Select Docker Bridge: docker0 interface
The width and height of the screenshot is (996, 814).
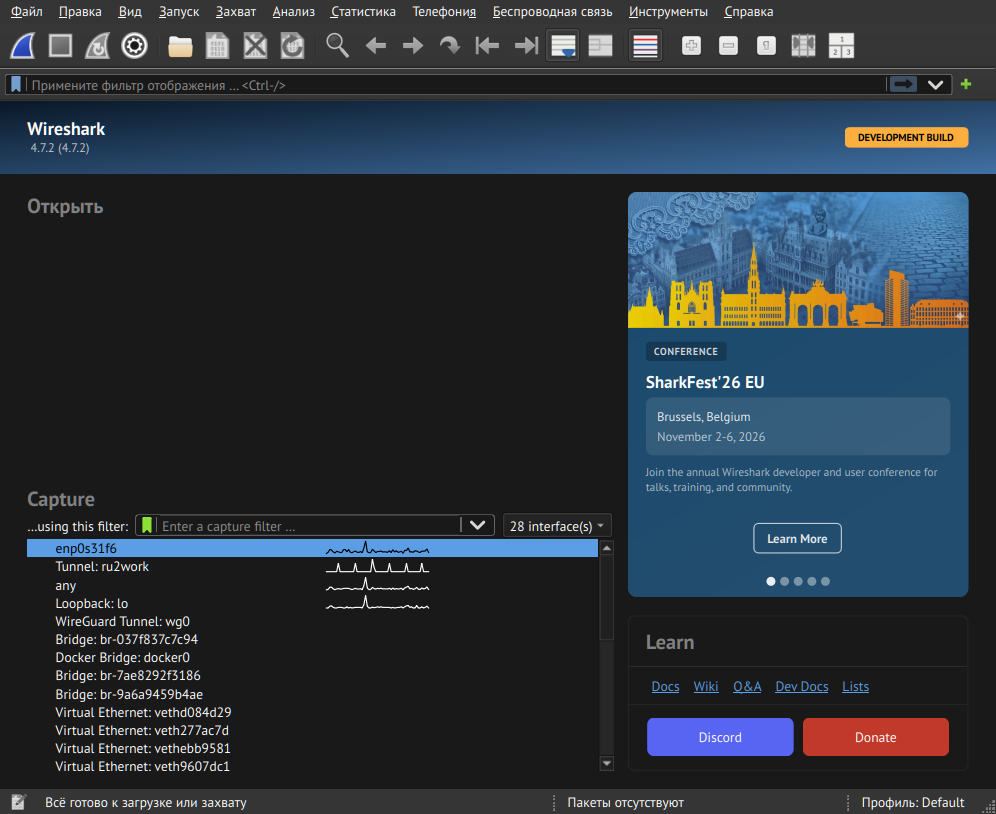[312, 658]
